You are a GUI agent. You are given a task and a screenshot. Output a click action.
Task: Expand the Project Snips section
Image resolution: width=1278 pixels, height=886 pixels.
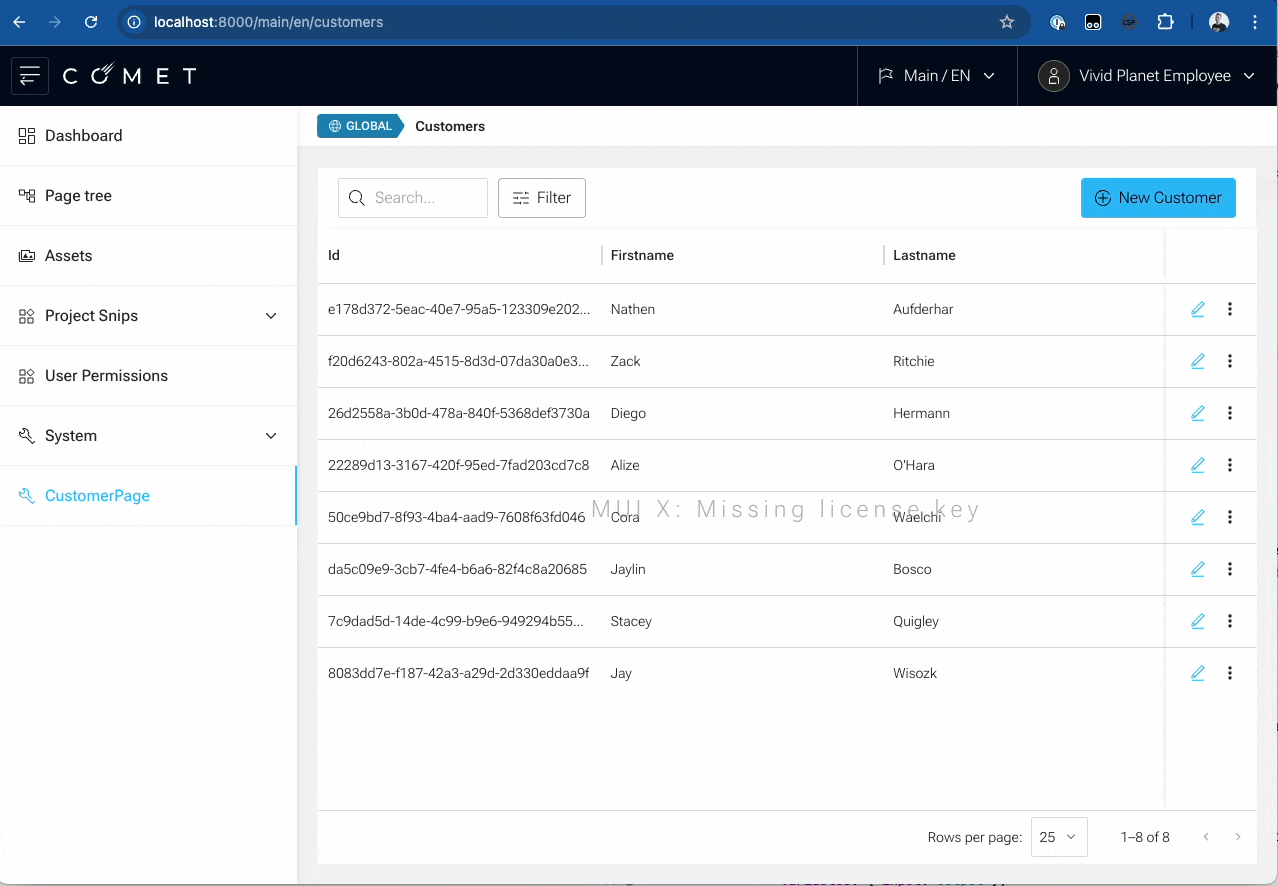(x=270, y=315)
